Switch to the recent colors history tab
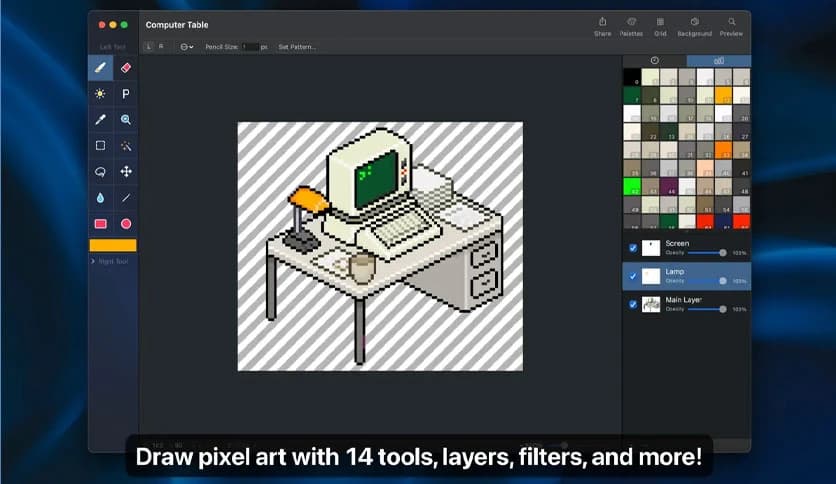The height and width of the screenshot is (484, 836). point(655,61)
